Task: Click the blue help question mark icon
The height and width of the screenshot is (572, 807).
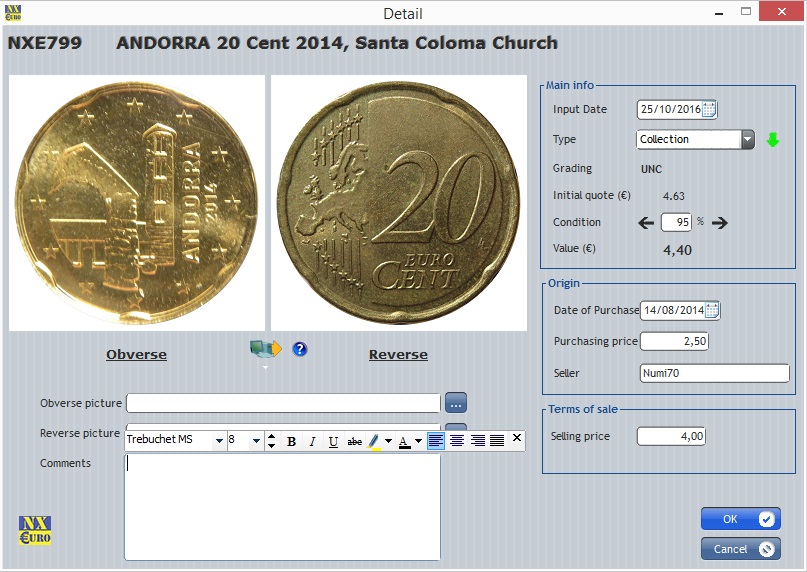Action: click(x=300, y=349)
